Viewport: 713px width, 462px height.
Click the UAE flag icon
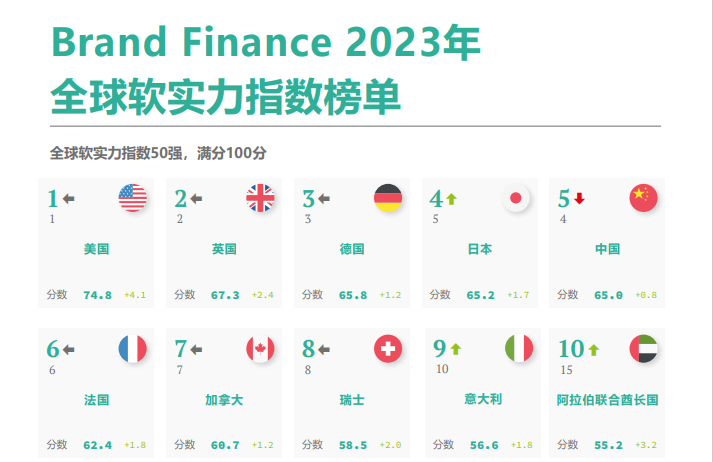[x=643, y=349]
